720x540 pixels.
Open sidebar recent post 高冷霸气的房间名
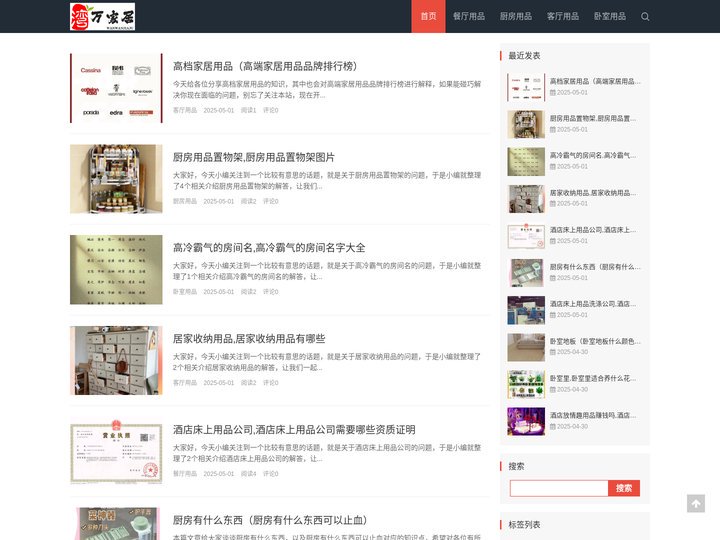pyautogui.click(x=592, y=155)
